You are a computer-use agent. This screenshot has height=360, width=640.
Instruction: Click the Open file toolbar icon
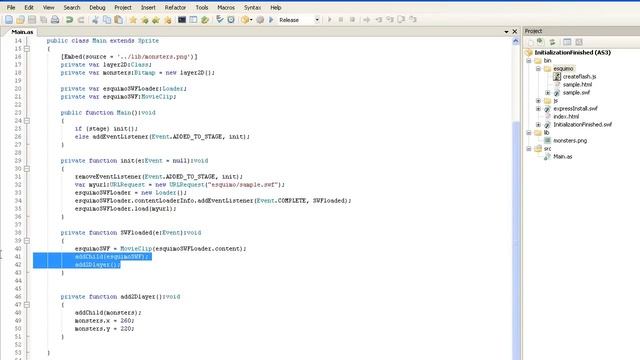(x=20, y=20)
